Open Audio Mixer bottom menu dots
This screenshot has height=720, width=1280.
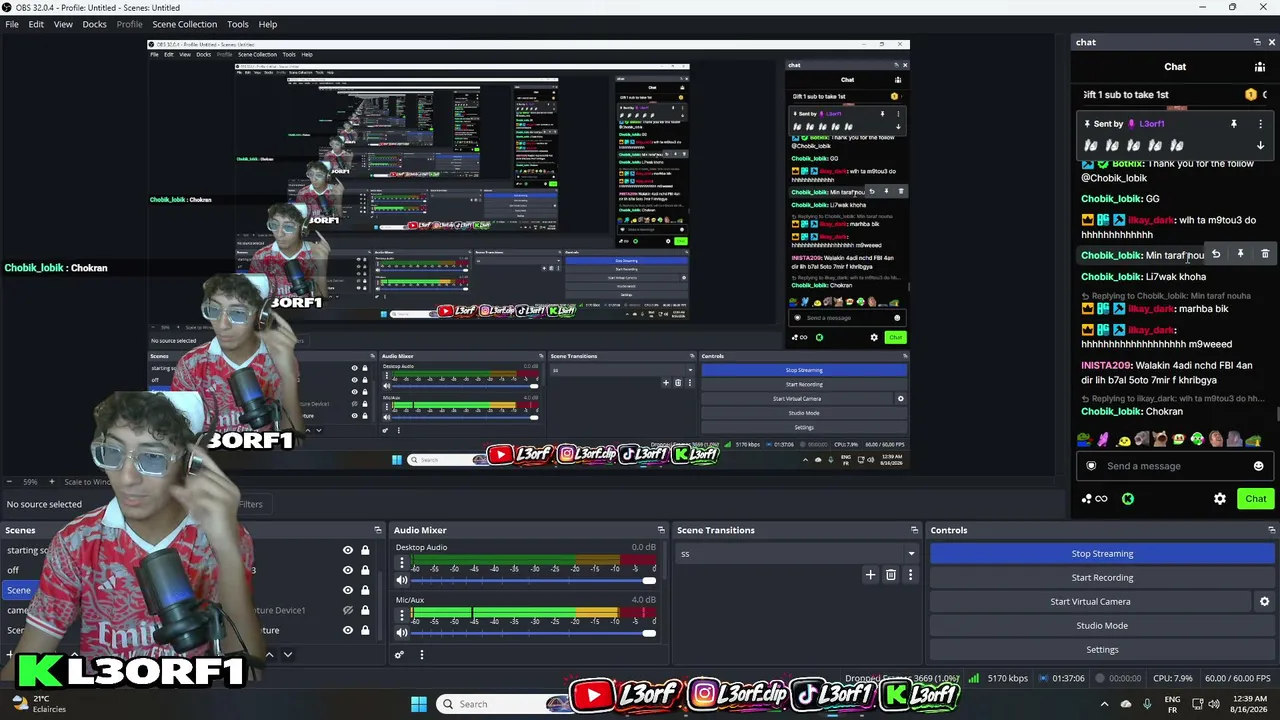click(x=422, y=655)
